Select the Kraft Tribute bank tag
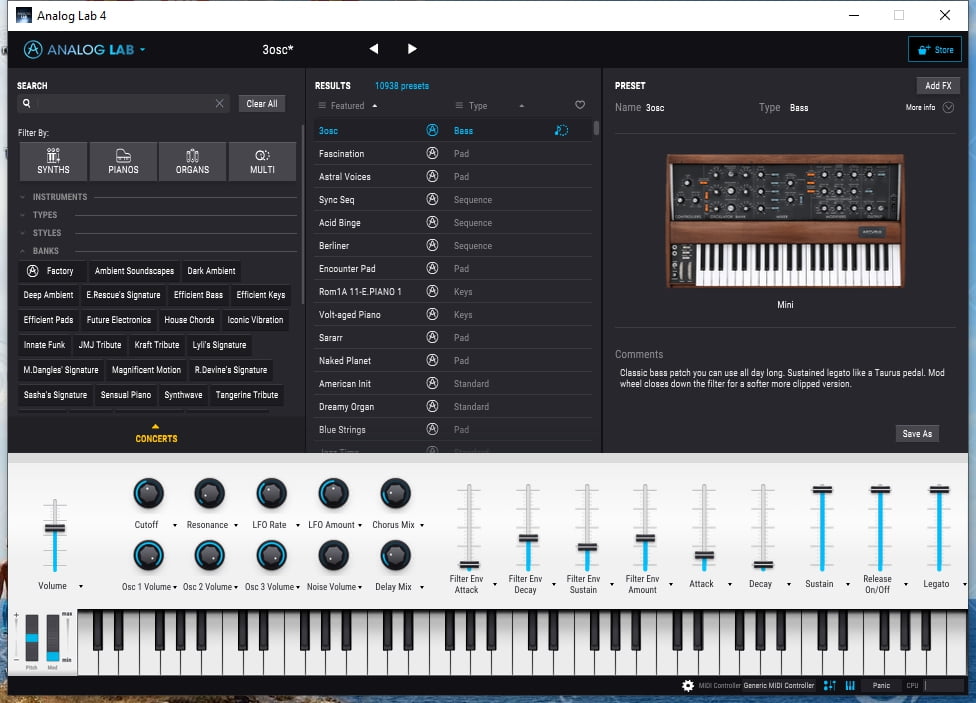The height and width of the screenshot is (703, 976). click(157, 345)
